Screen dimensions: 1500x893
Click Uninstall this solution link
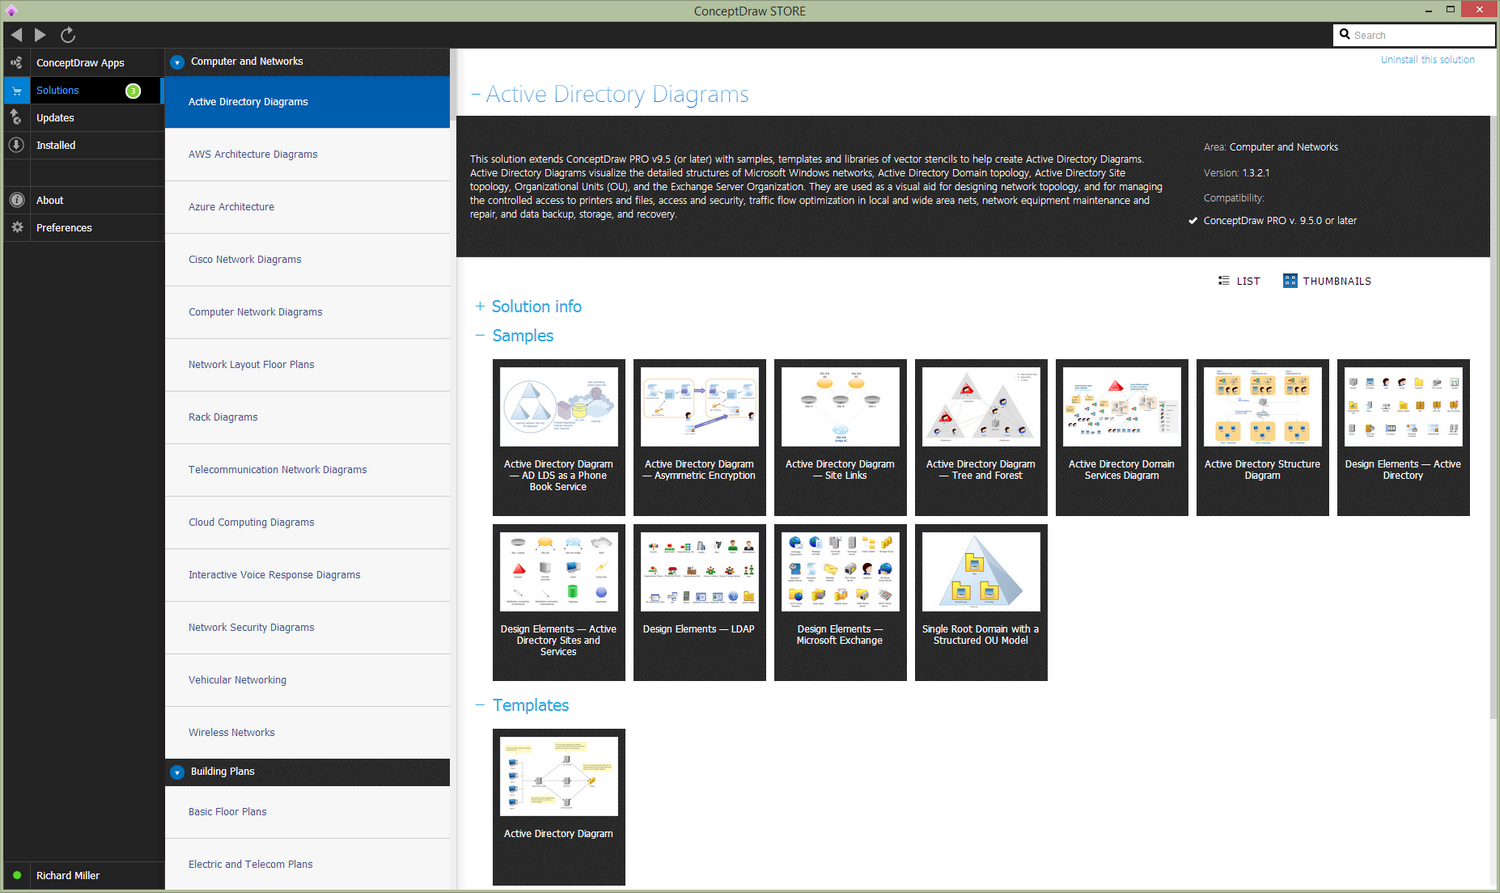point(1427,60)
